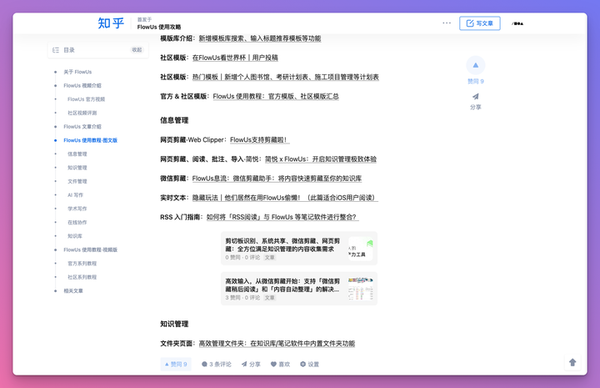Open link FlowUs支持剪藏啦！
The width and height of the screenshot is (600, 388).
pyautogui.click(x=259, y=140)
